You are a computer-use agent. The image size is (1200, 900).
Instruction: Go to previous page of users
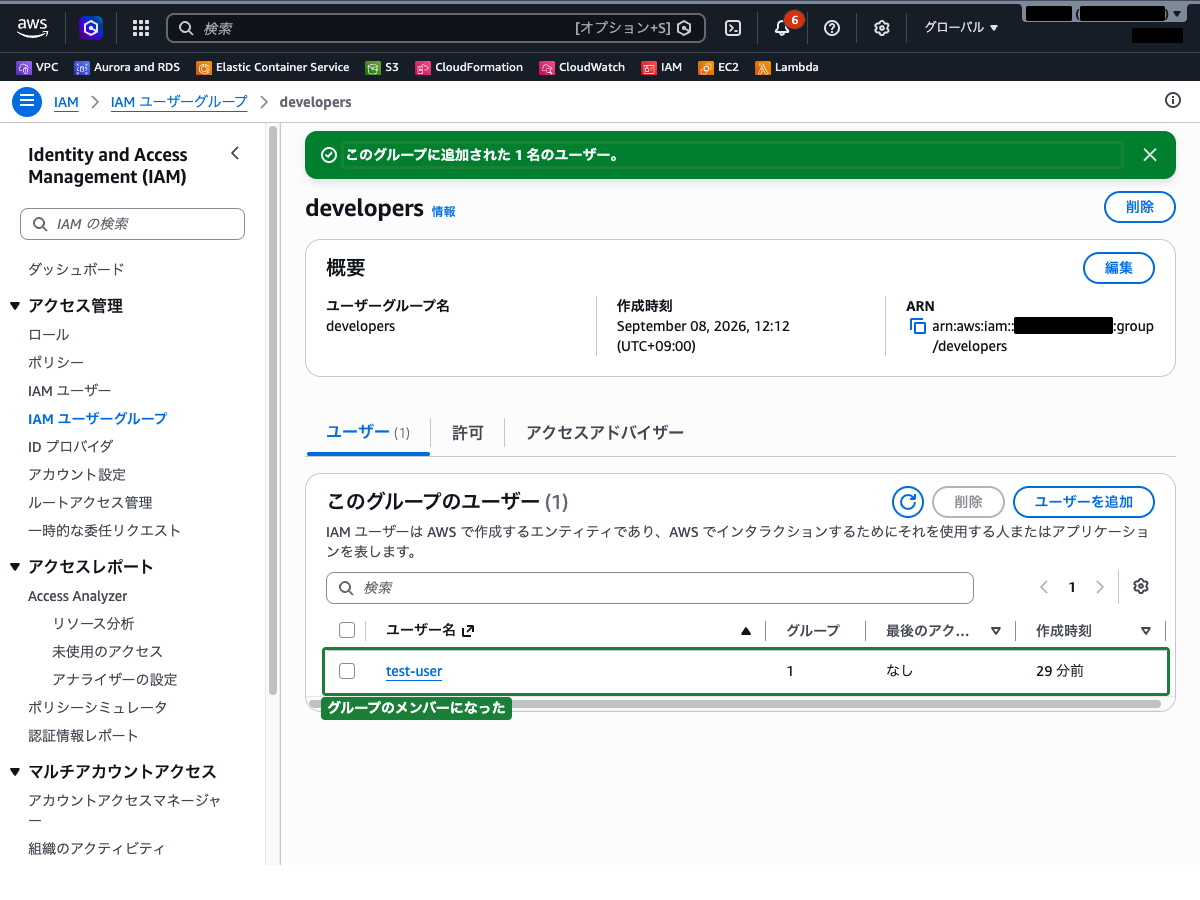pyautogui.click(x=1043, y=587)
